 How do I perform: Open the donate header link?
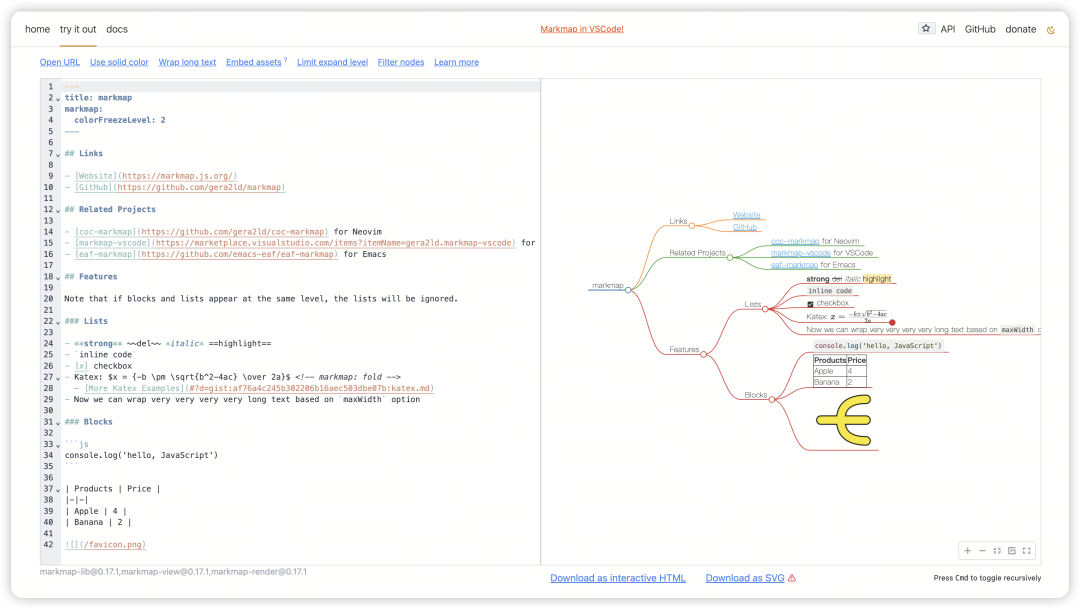(1021, 29)
